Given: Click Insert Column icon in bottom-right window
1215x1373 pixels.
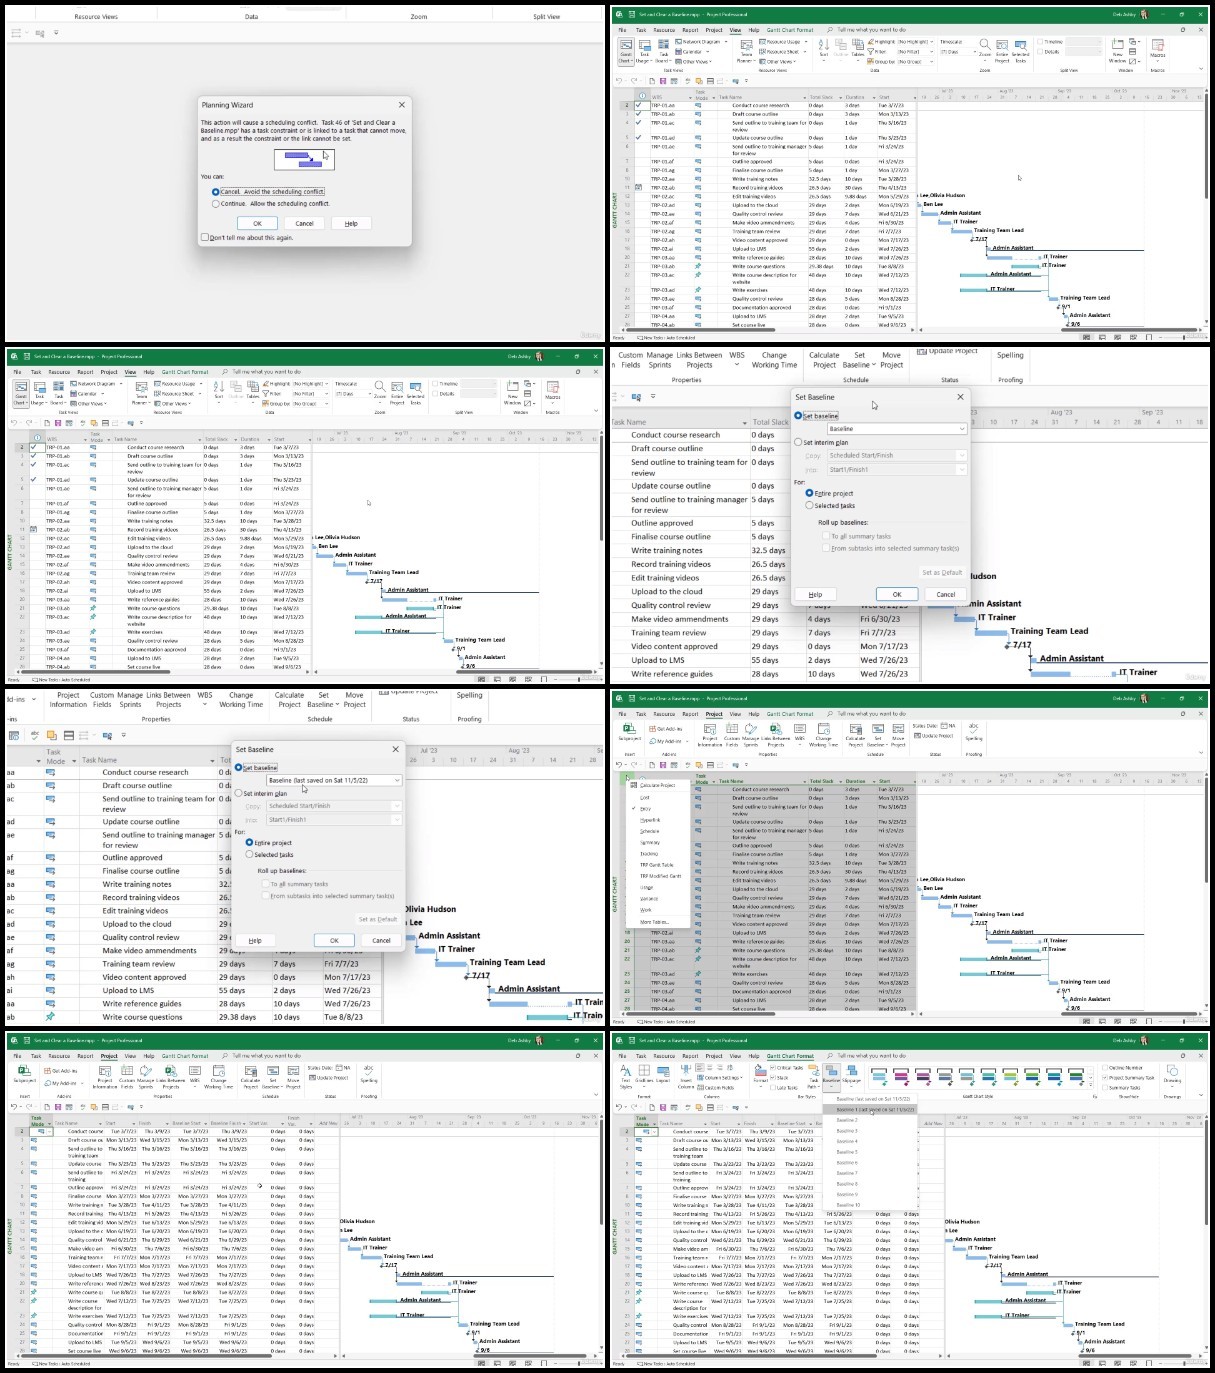Looking at the screenshot, I should coord(686,1075).
